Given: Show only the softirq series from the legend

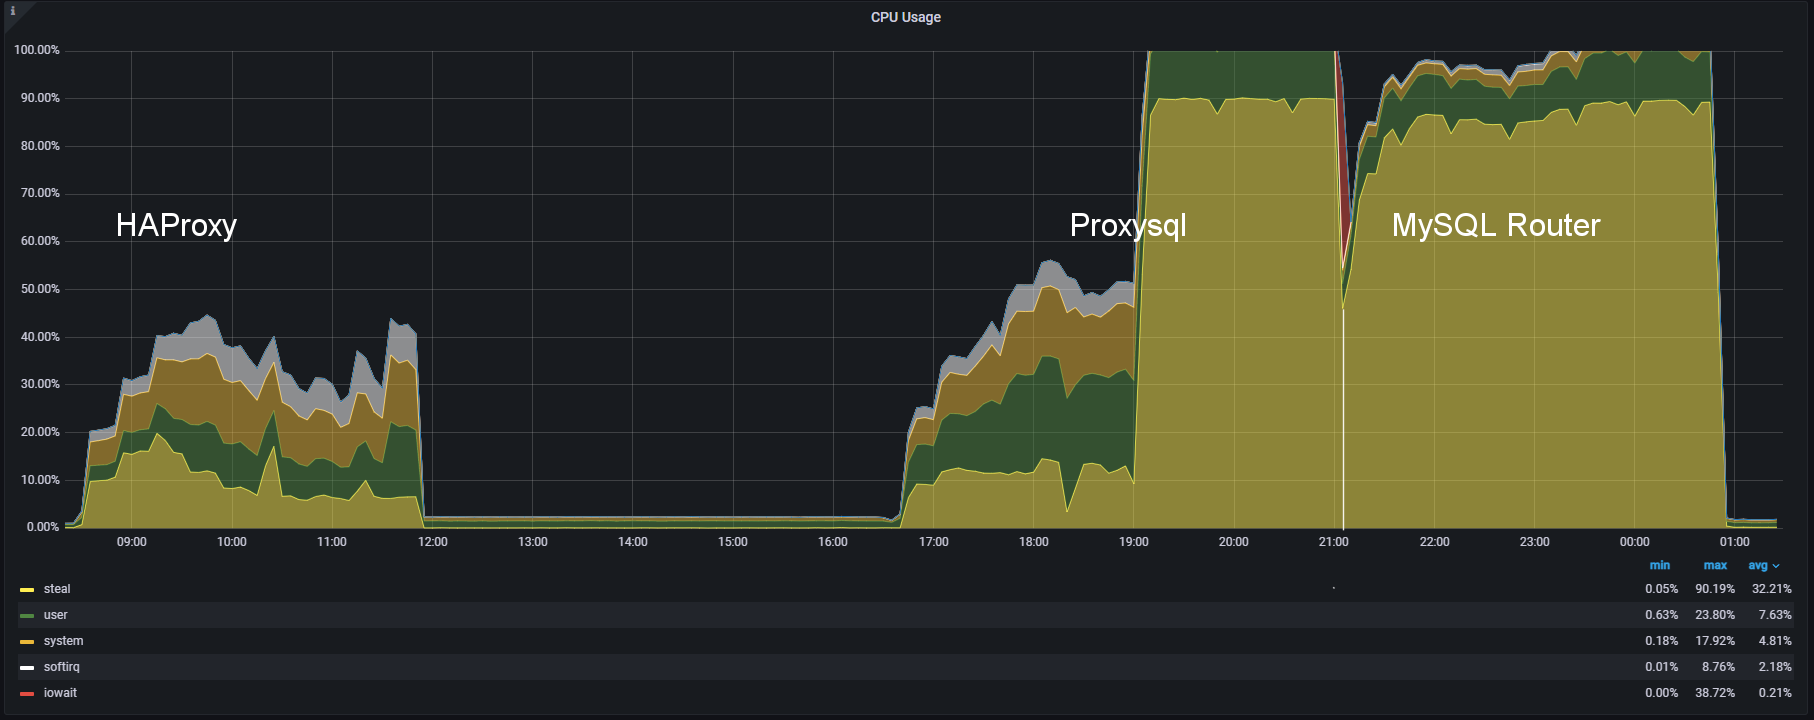Looking at the screenshot, I should [61, 667].
